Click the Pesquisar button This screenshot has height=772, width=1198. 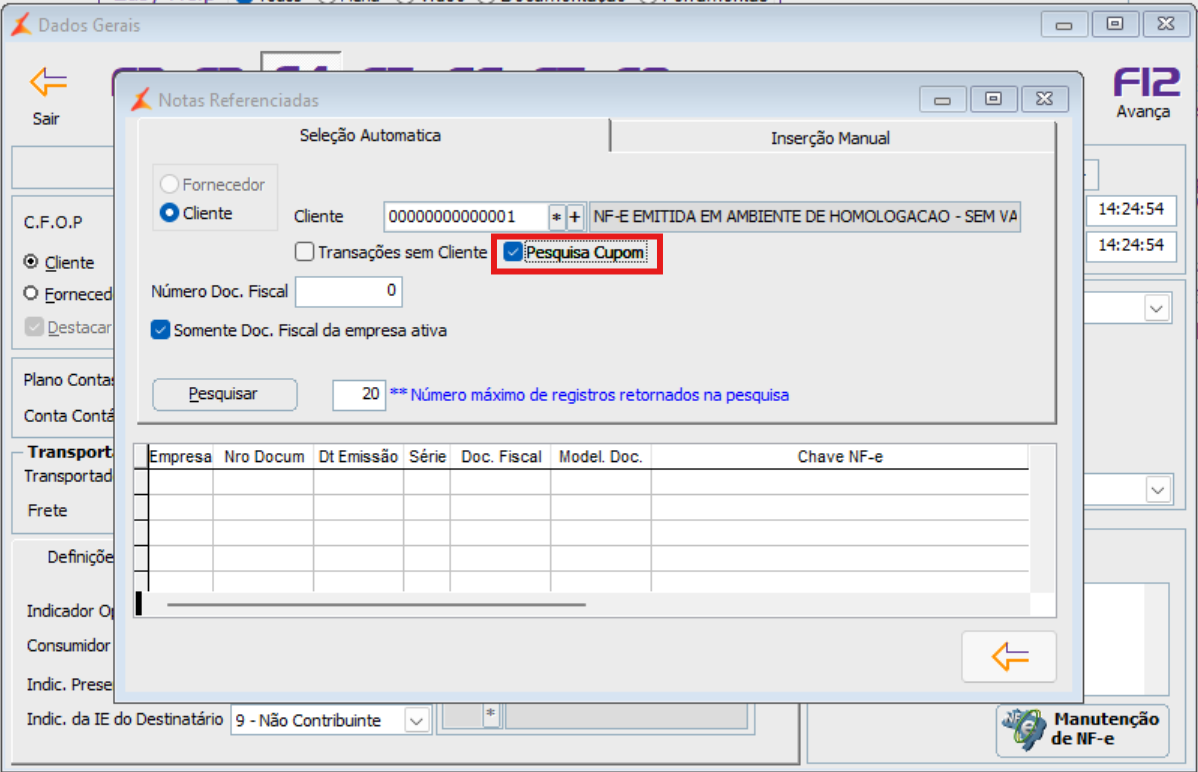pyautogui.click(x=224, y=394)
